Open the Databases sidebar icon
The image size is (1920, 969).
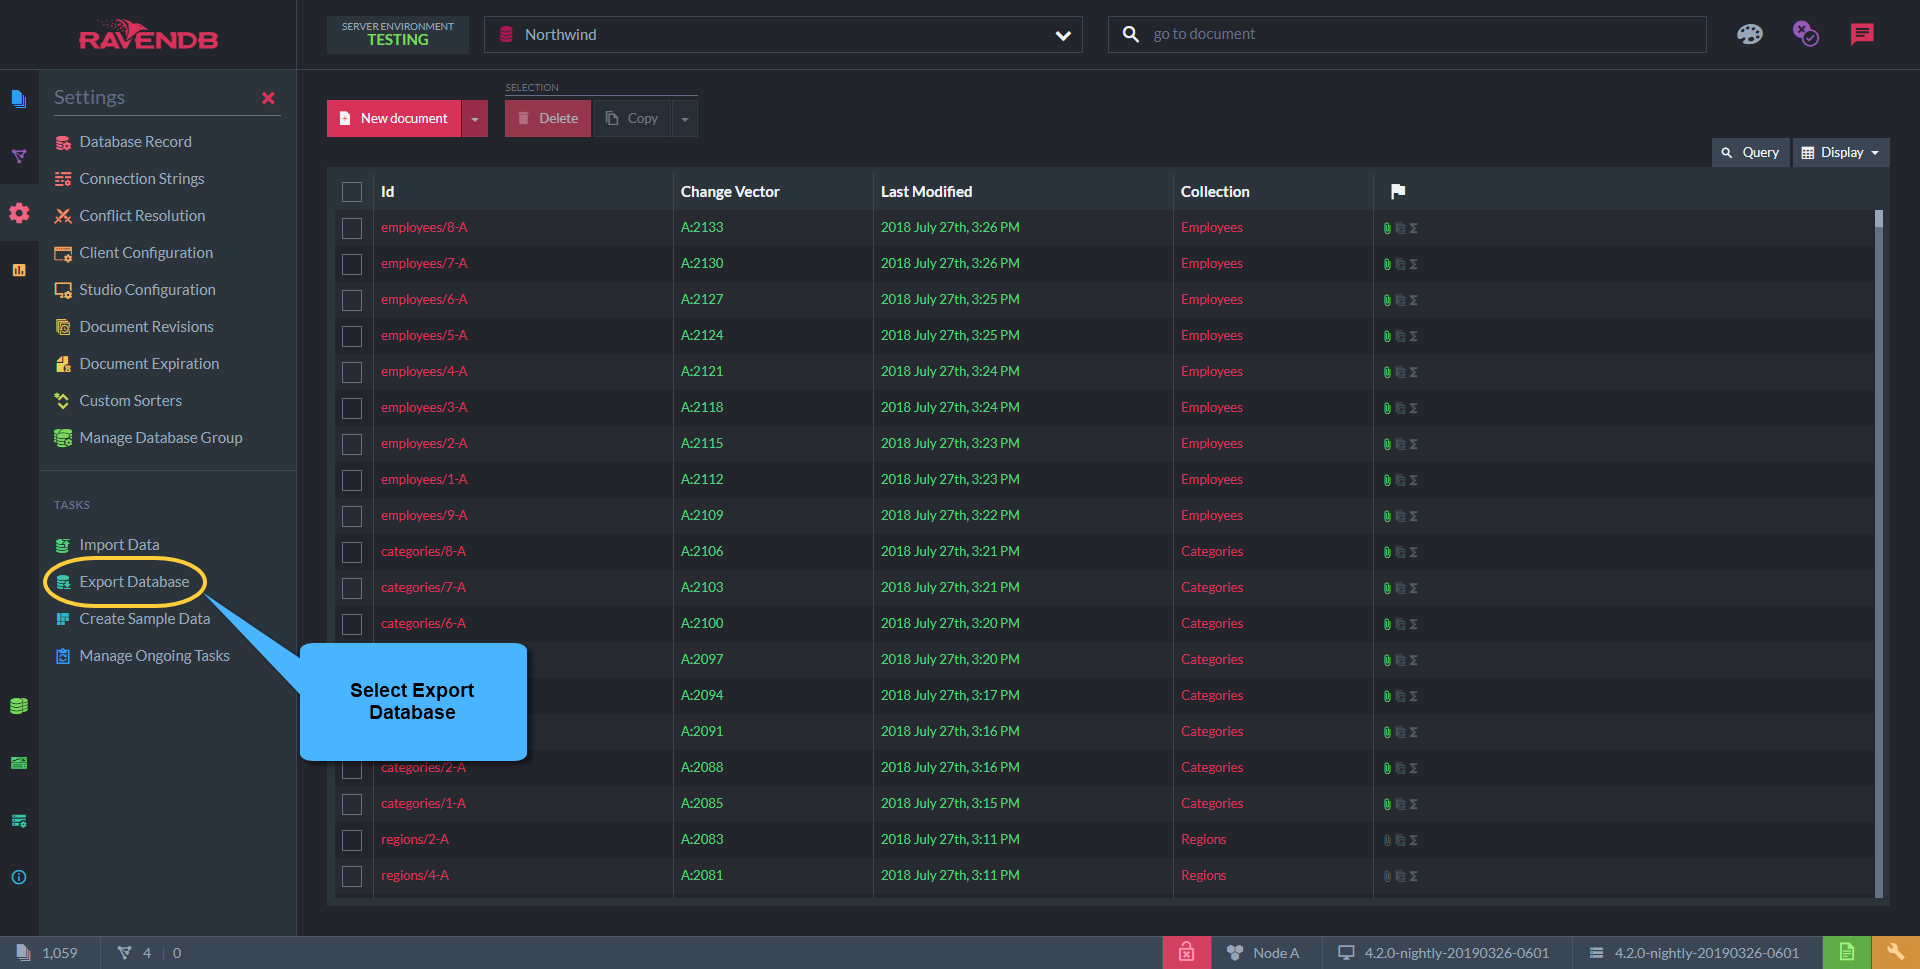19,706
